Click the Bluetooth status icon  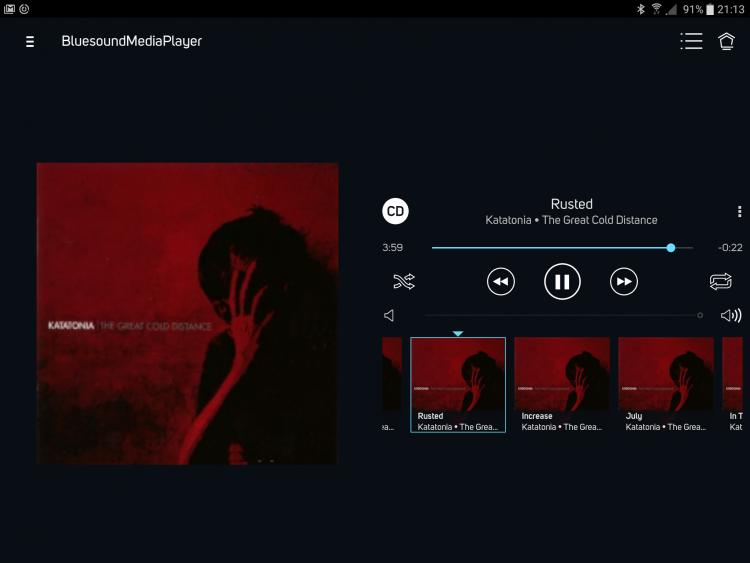click(x=641, y=9)
